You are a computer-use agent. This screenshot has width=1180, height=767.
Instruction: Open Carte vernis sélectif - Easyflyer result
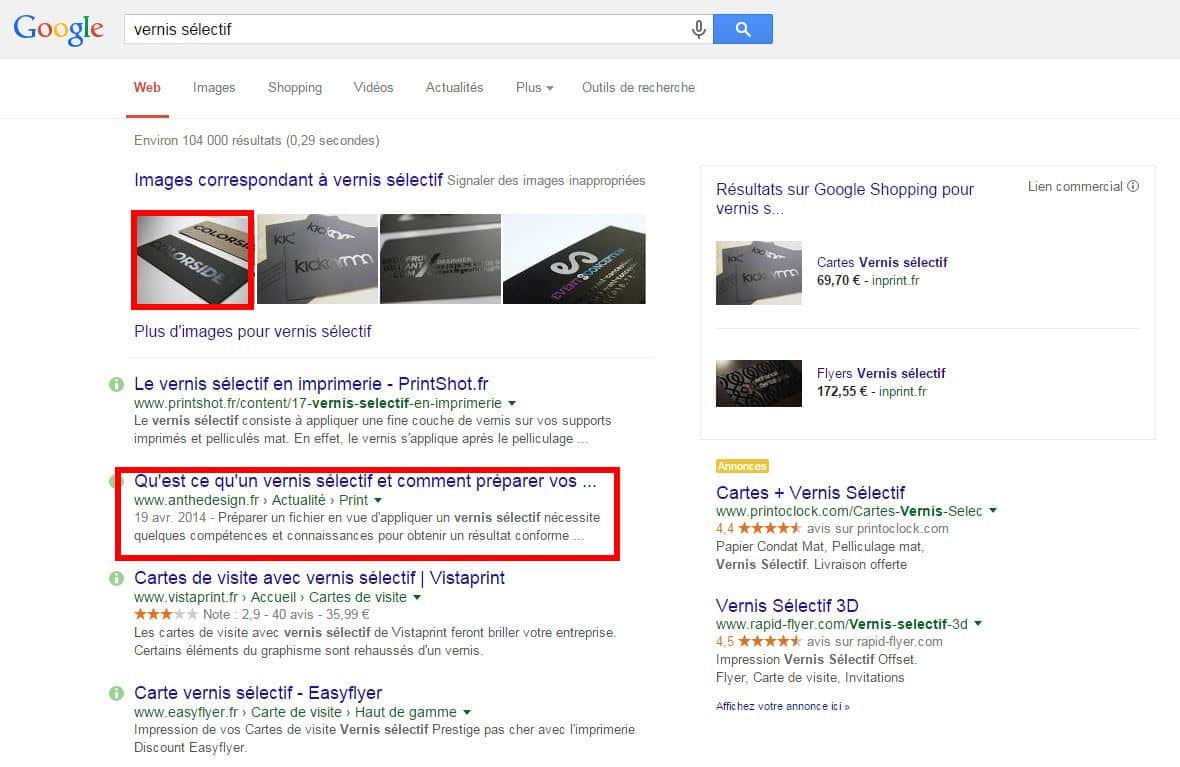coord(258,693)
